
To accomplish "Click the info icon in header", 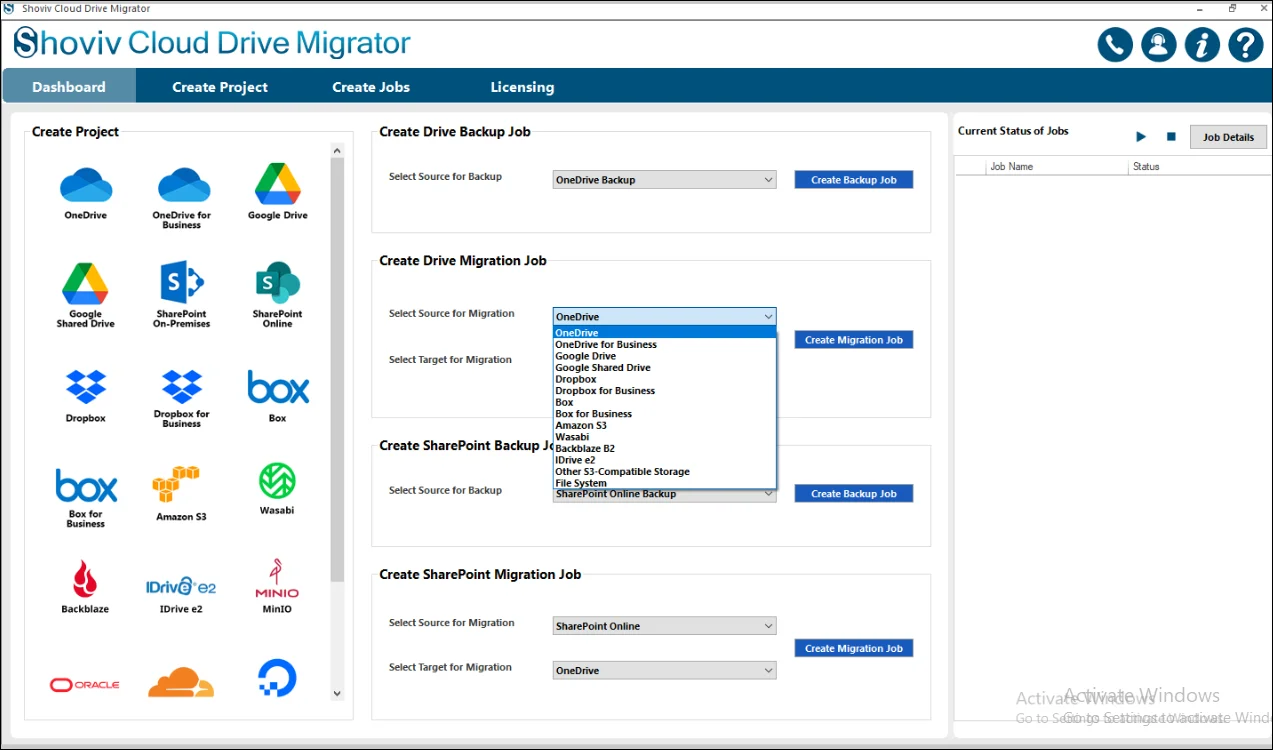I will tap(1202, 45).
